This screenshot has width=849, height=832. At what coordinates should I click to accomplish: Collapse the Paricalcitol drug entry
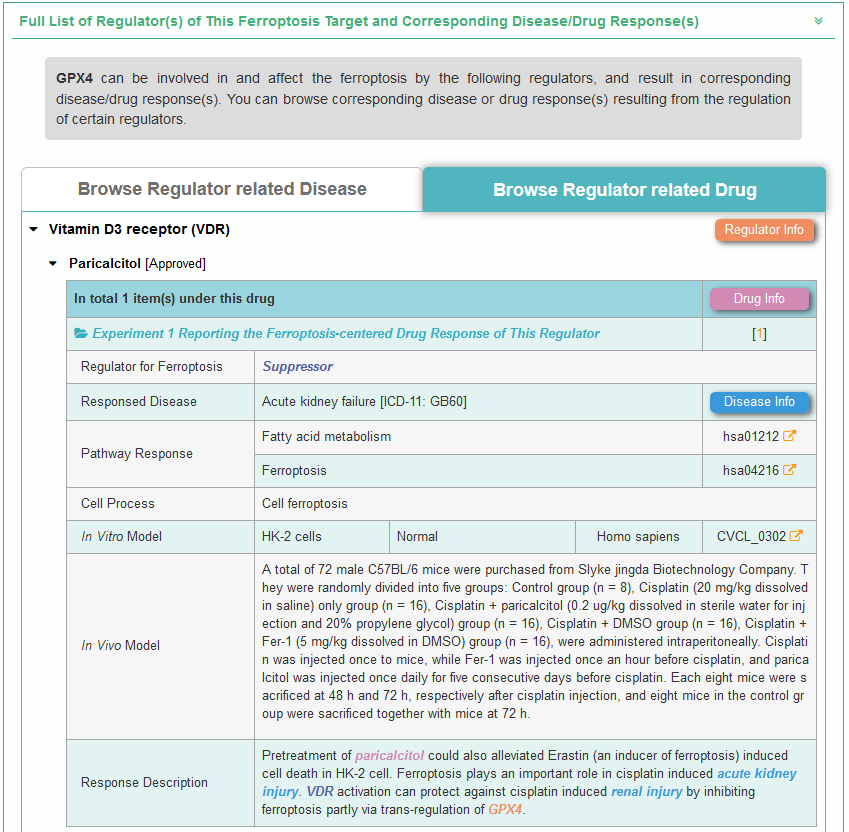point(55,264)
